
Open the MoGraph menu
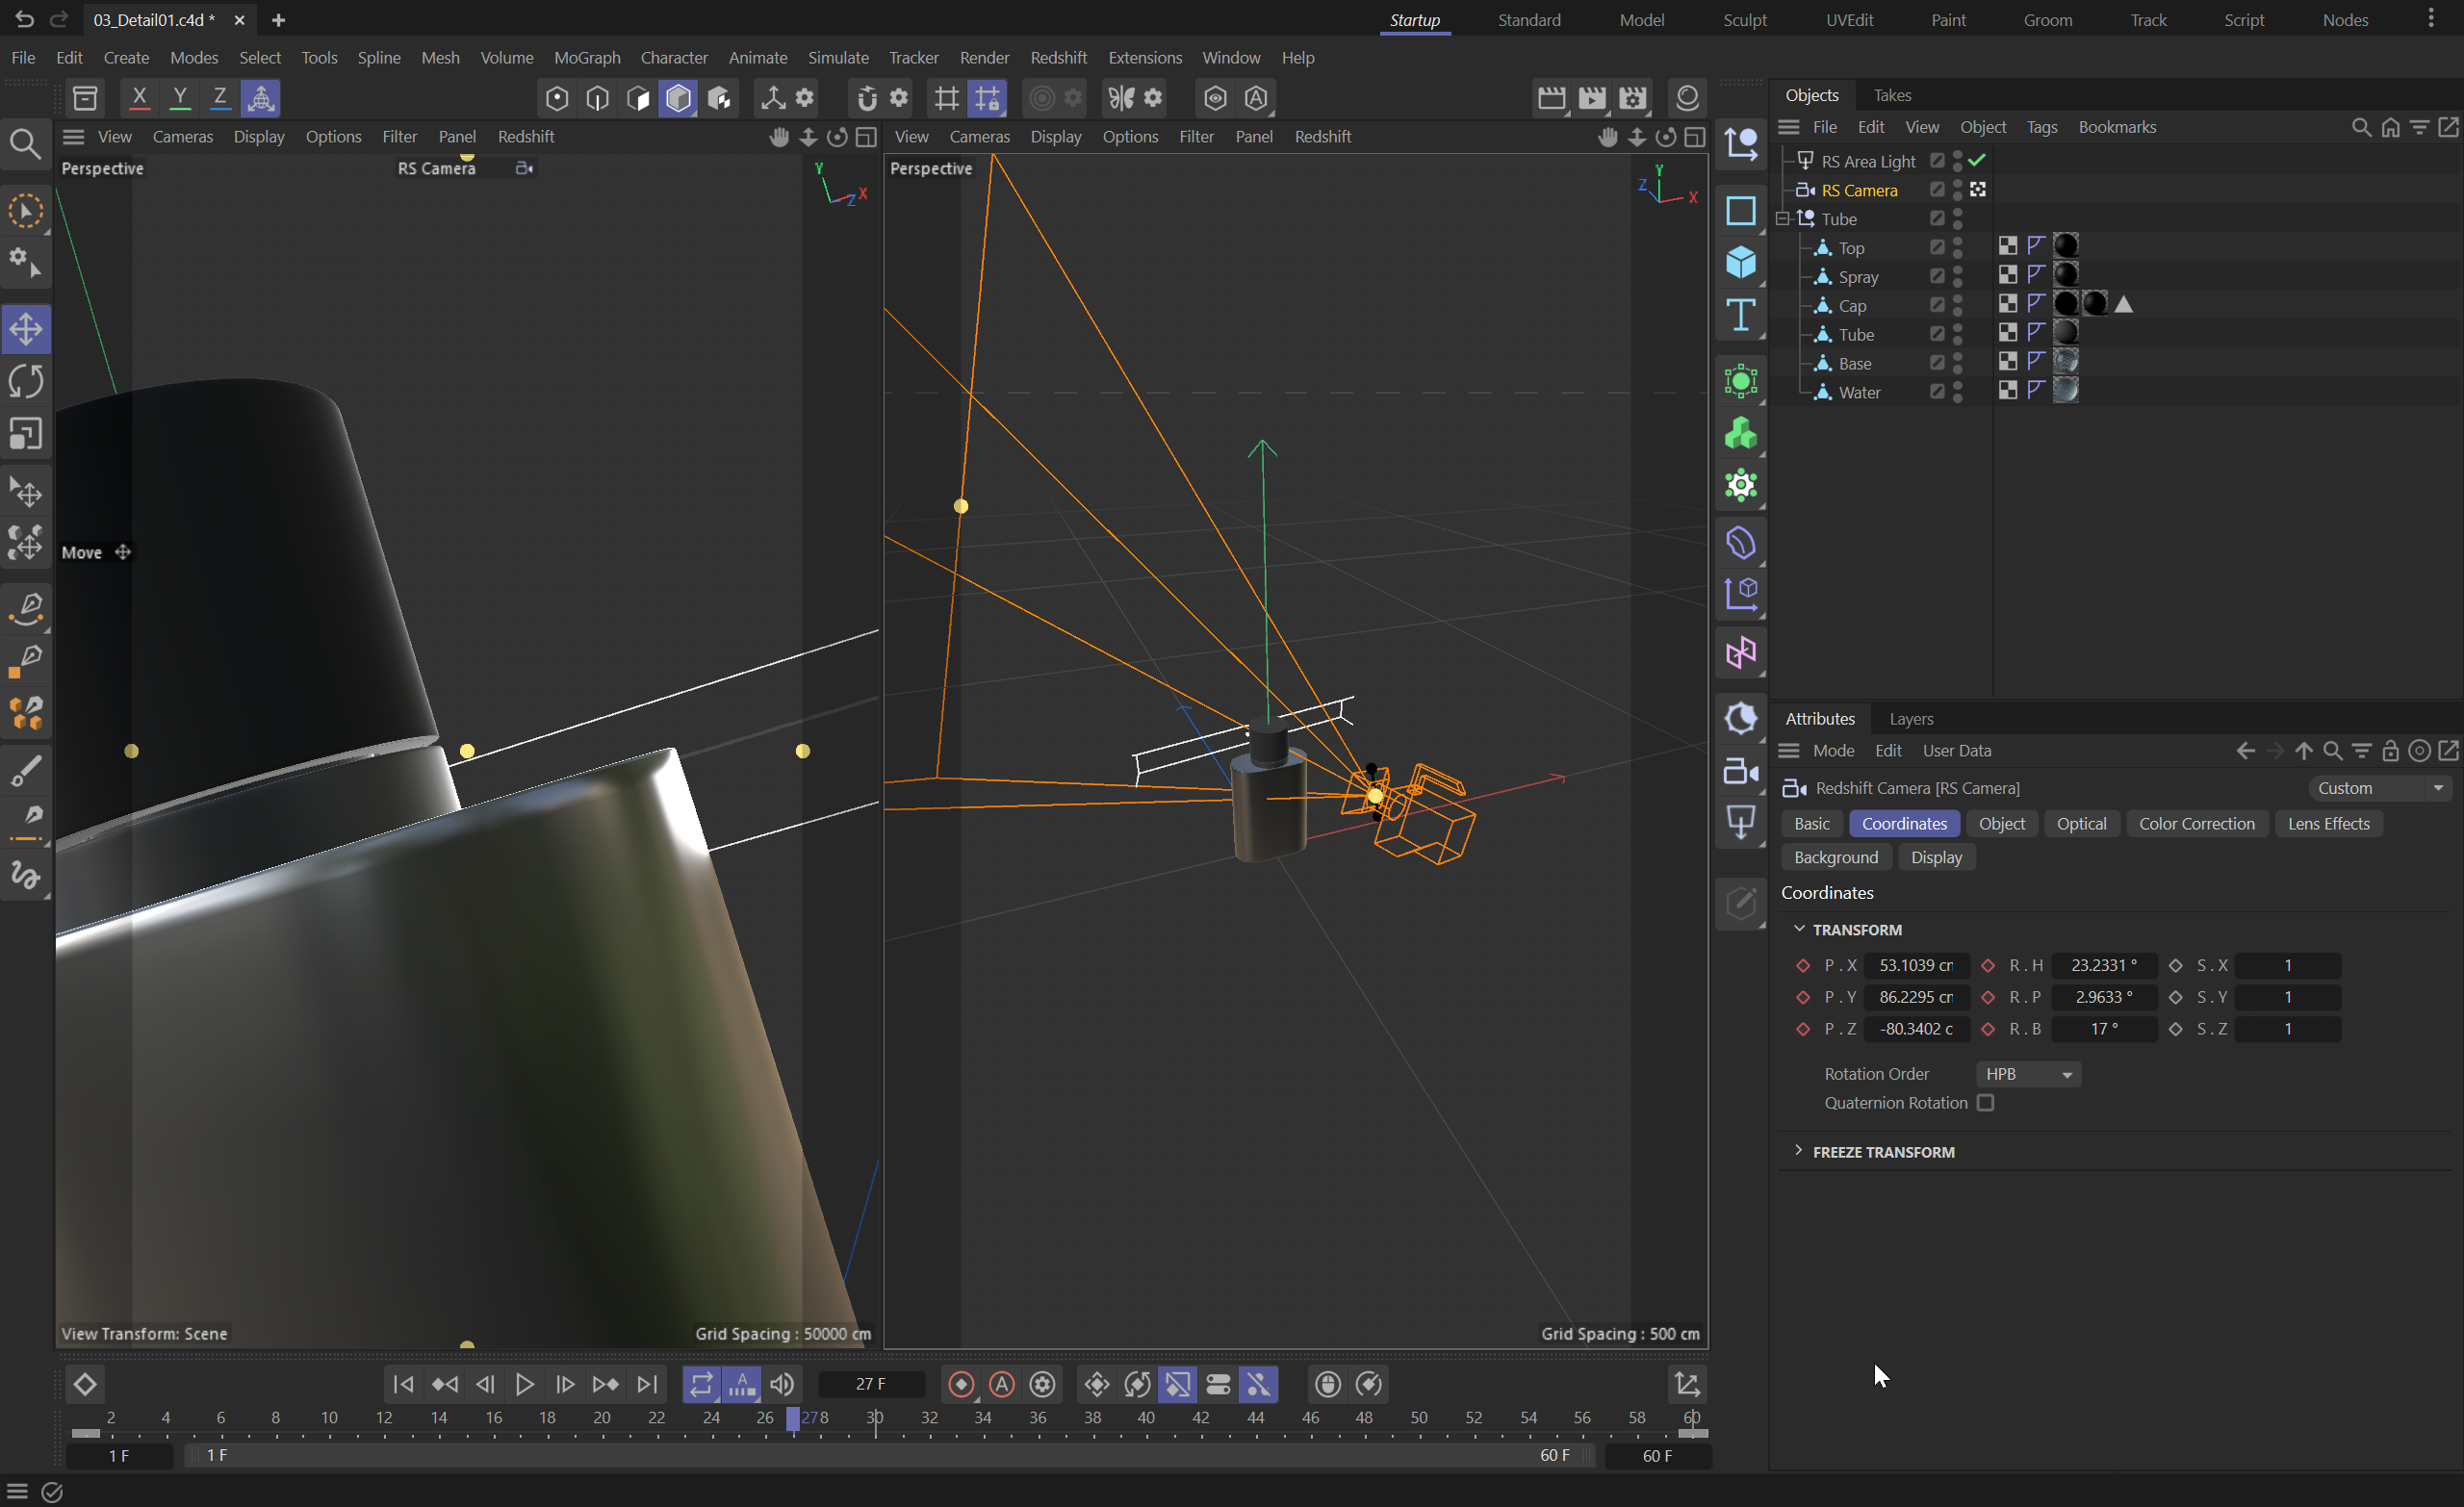587,57
